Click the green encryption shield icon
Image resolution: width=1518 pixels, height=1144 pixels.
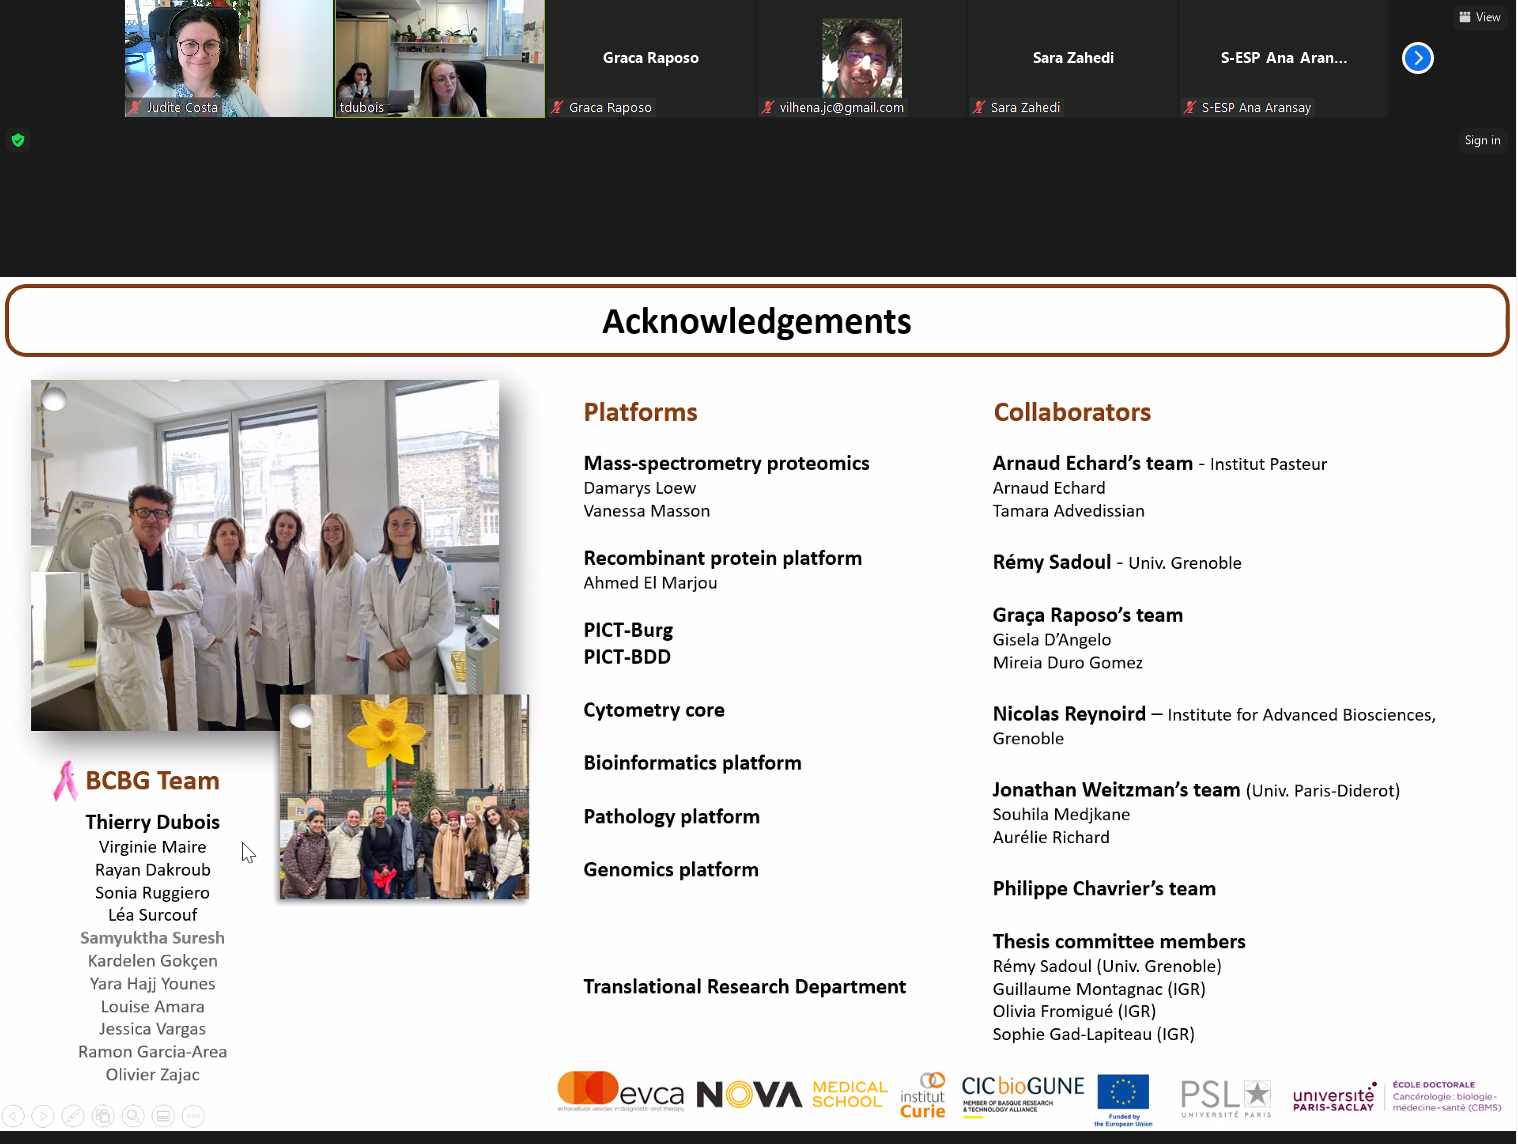click(17, 140)
